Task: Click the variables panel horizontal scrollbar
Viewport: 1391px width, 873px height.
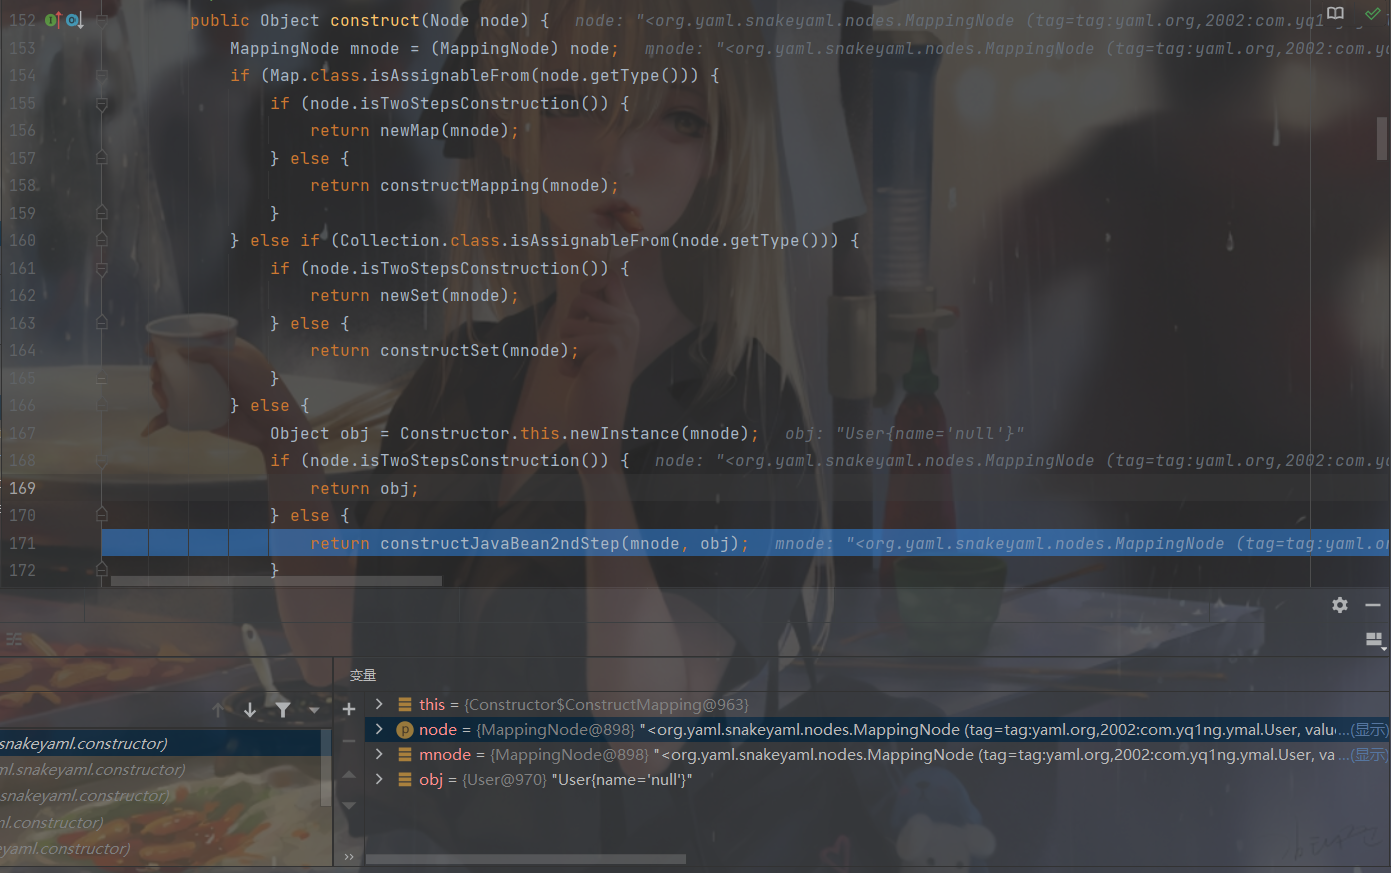Action: (526, 858)
